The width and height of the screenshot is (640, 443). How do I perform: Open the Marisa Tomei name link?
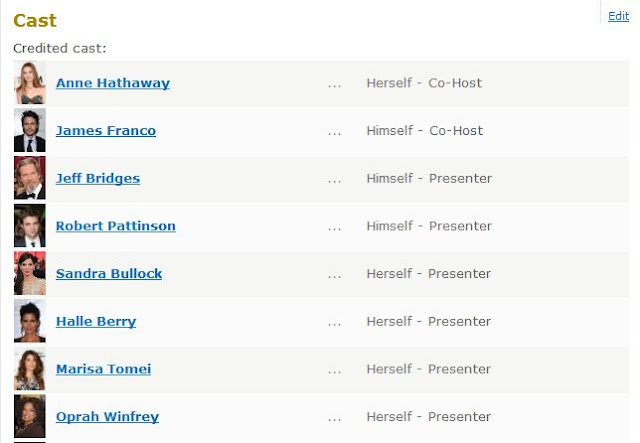[x=103, y=369]
